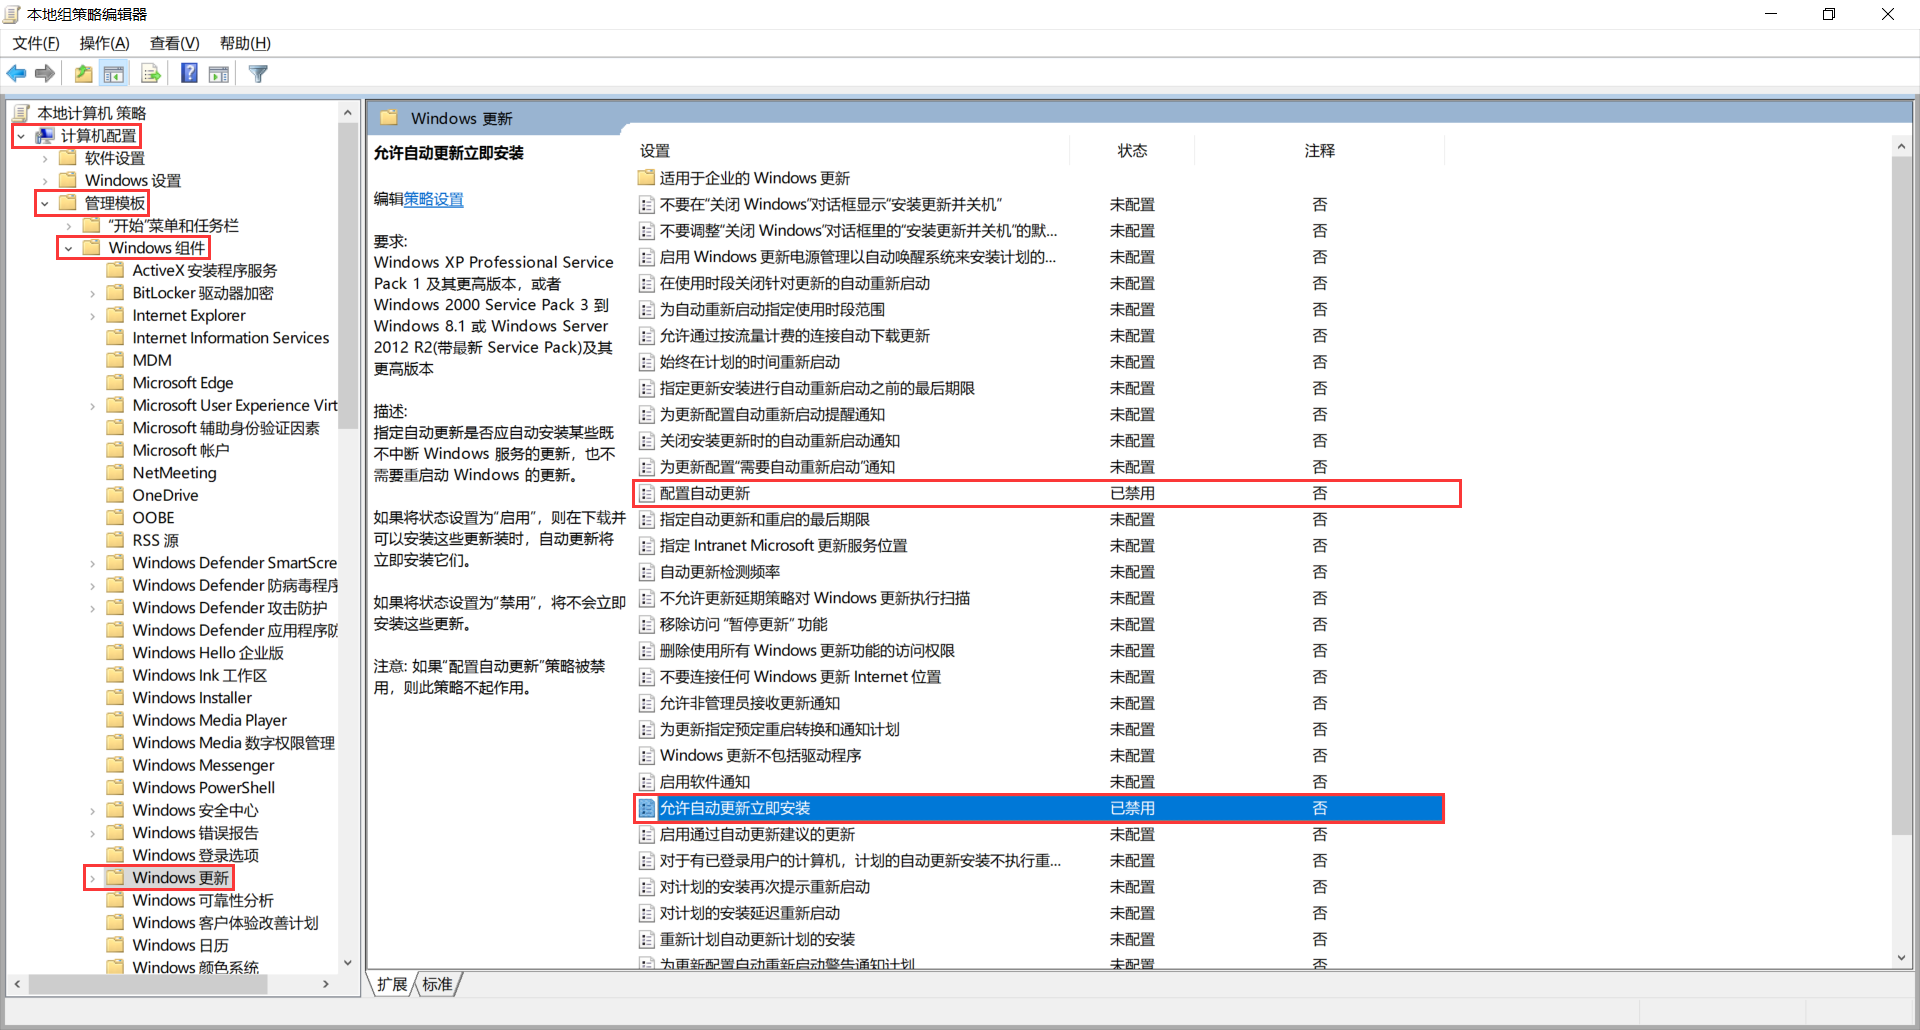This screenshot has width=1920, height=1030.
Task: Expand the Internet Explorer node
Action: pos(91,315)
